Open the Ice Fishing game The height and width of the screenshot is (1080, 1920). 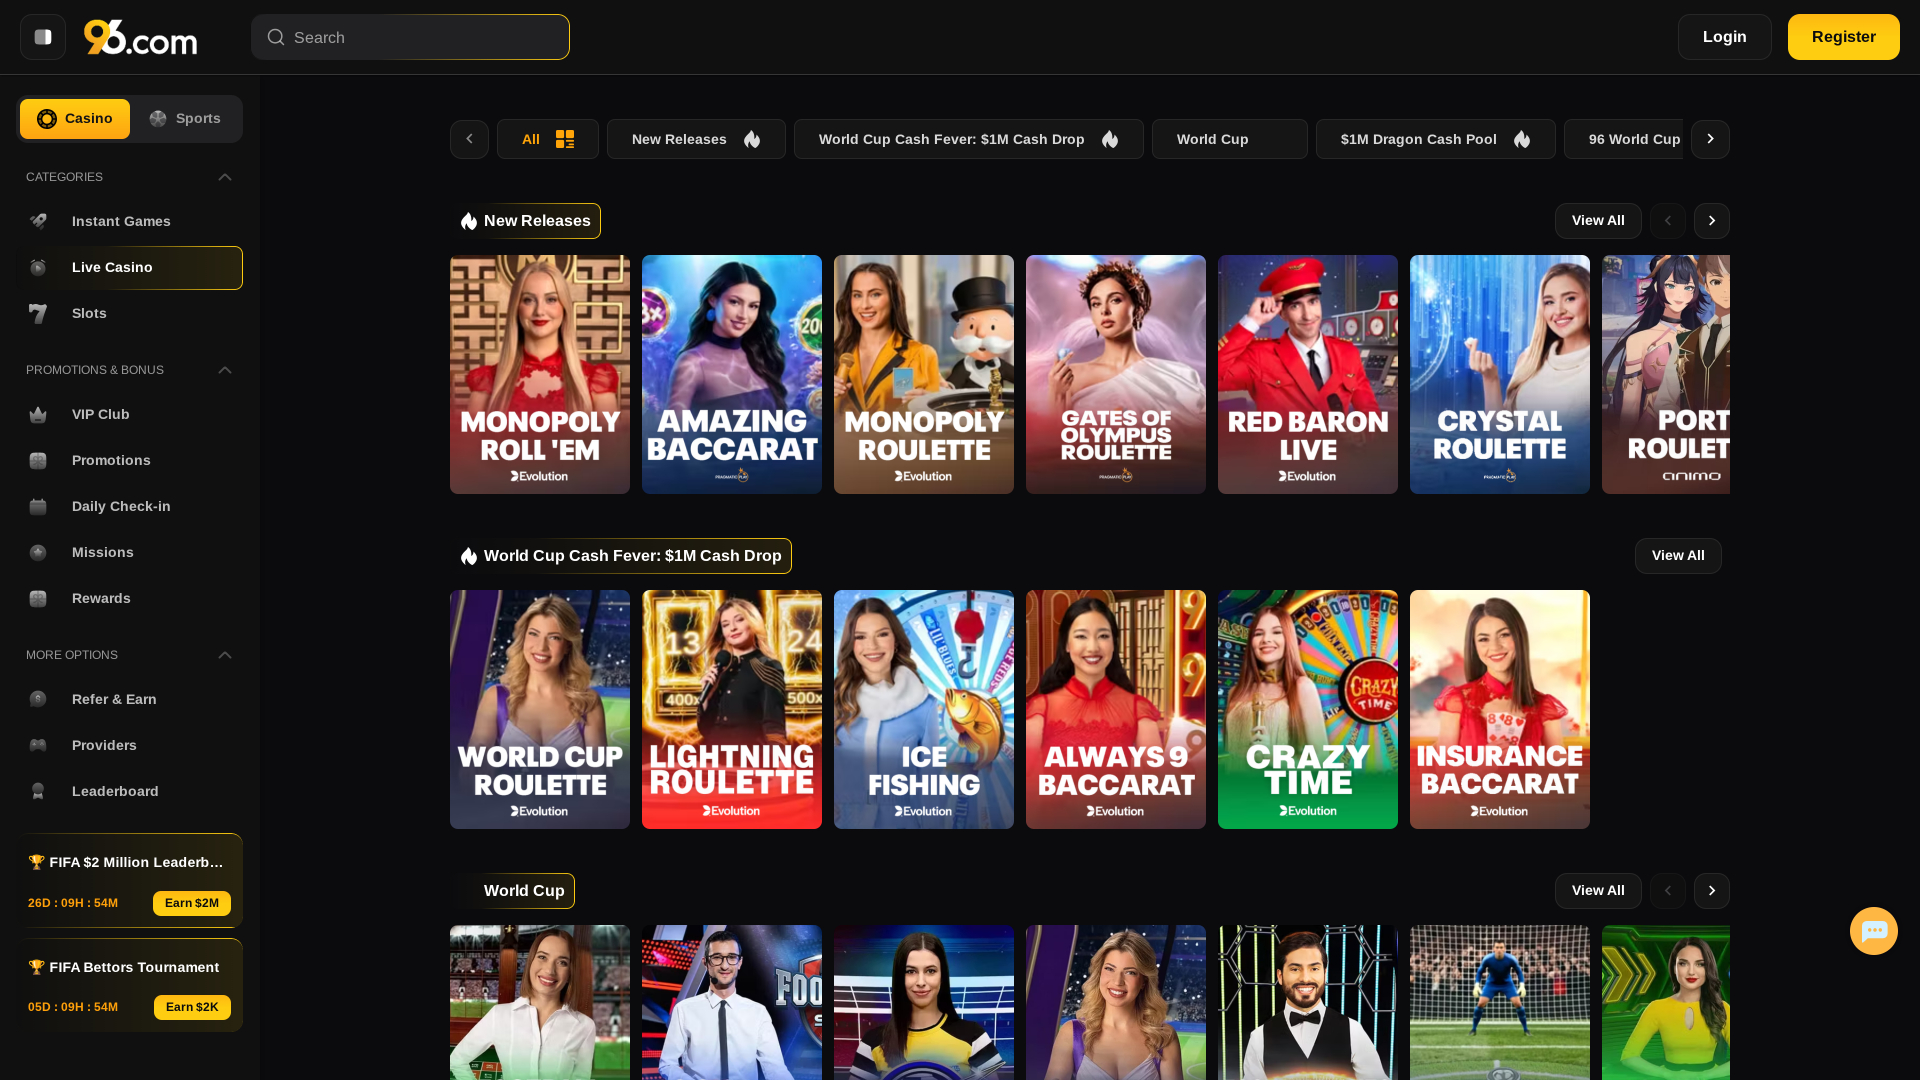[x=924, y=709]
